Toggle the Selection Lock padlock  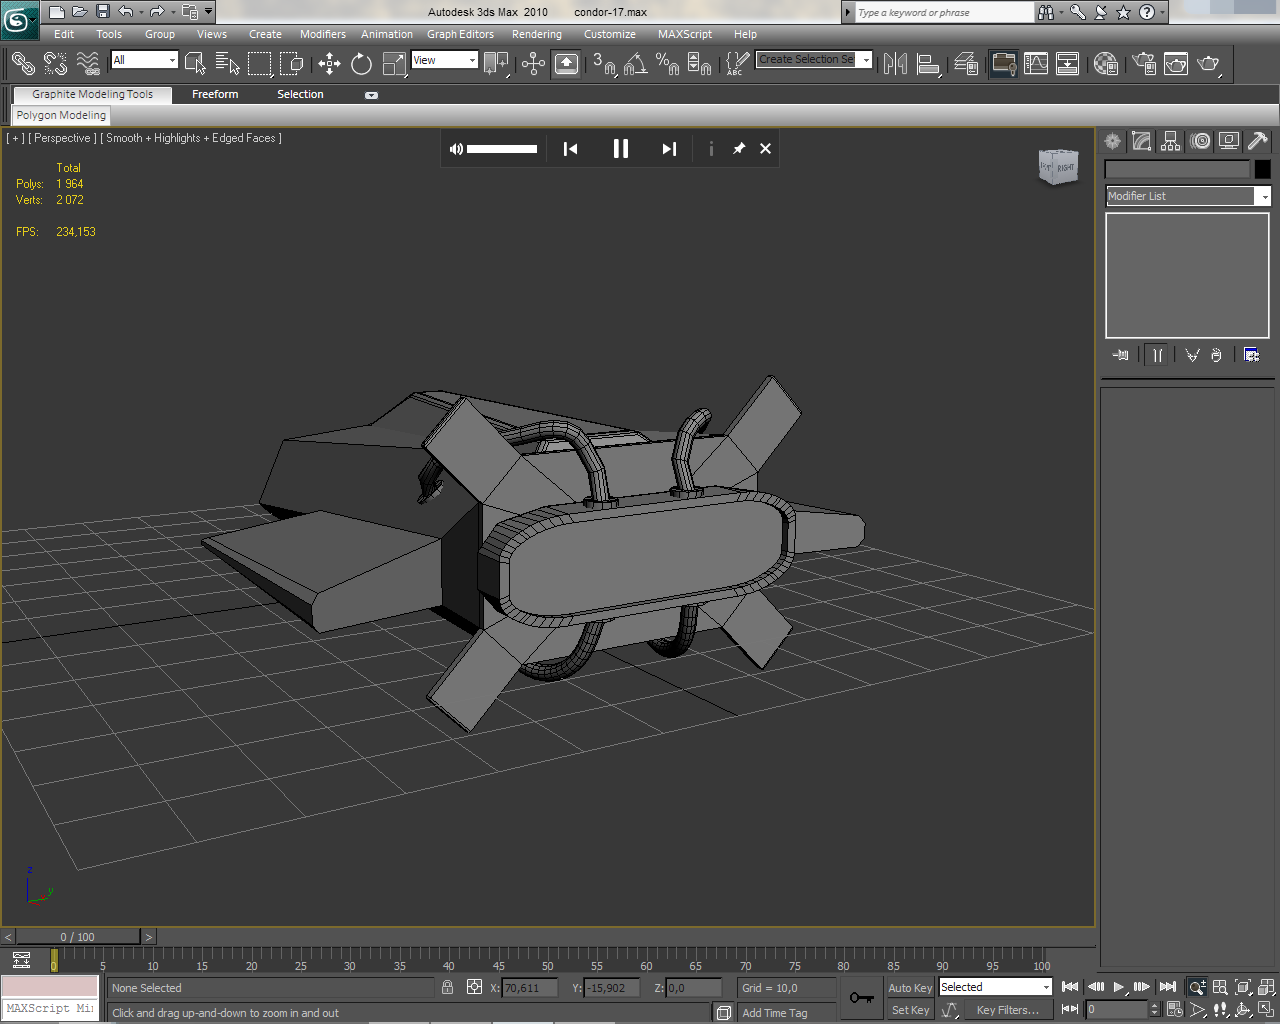(447, 987)
